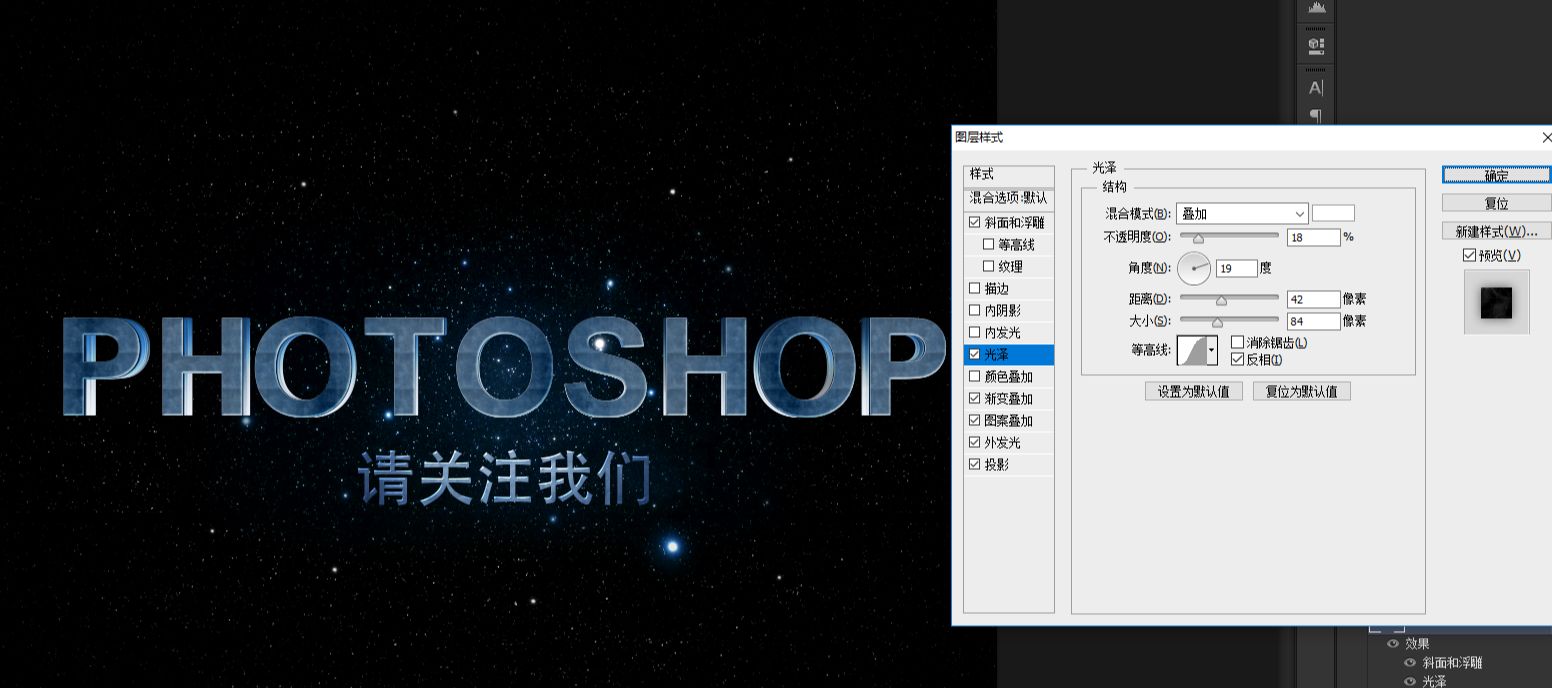Hide the 斜面和浮雕 effect eye icon
Viewport: 1552px width, 688px height.
click(x=1410, y=663)
